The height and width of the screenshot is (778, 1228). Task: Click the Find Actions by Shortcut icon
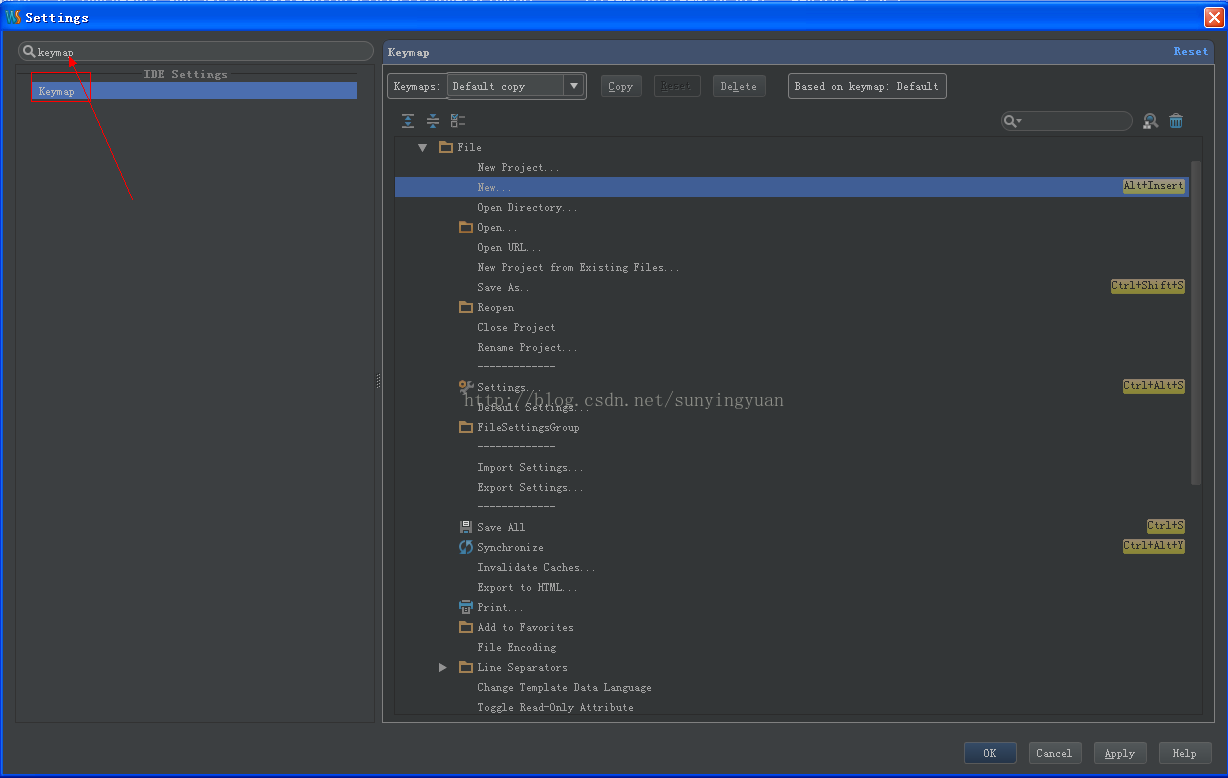click(x=1151, y=121)
